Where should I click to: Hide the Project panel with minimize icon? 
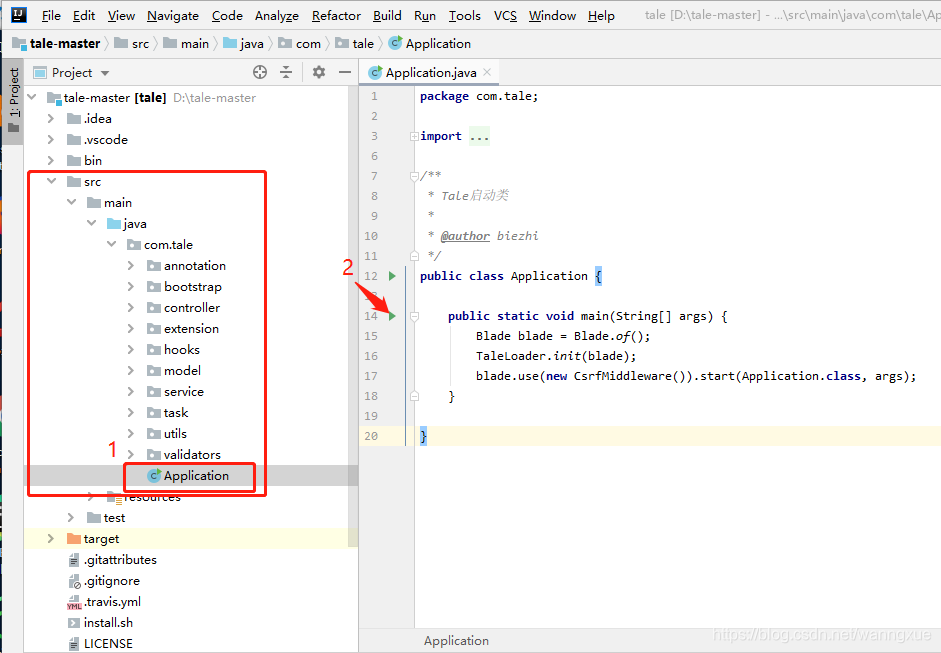(345, 73)
